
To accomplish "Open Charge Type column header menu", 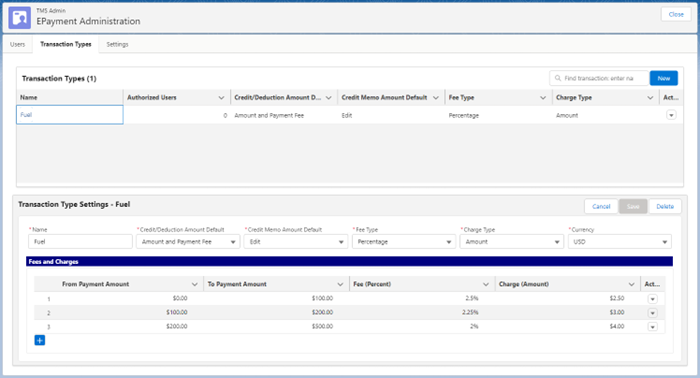I will pos(650,98).
